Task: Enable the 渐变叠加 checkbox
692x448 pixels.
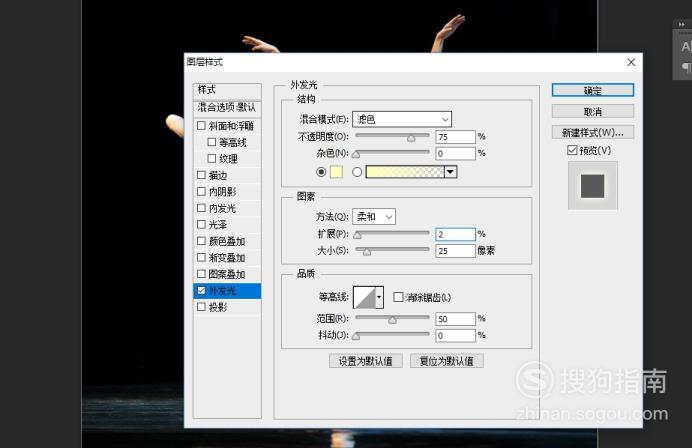Action: [201, 257]
